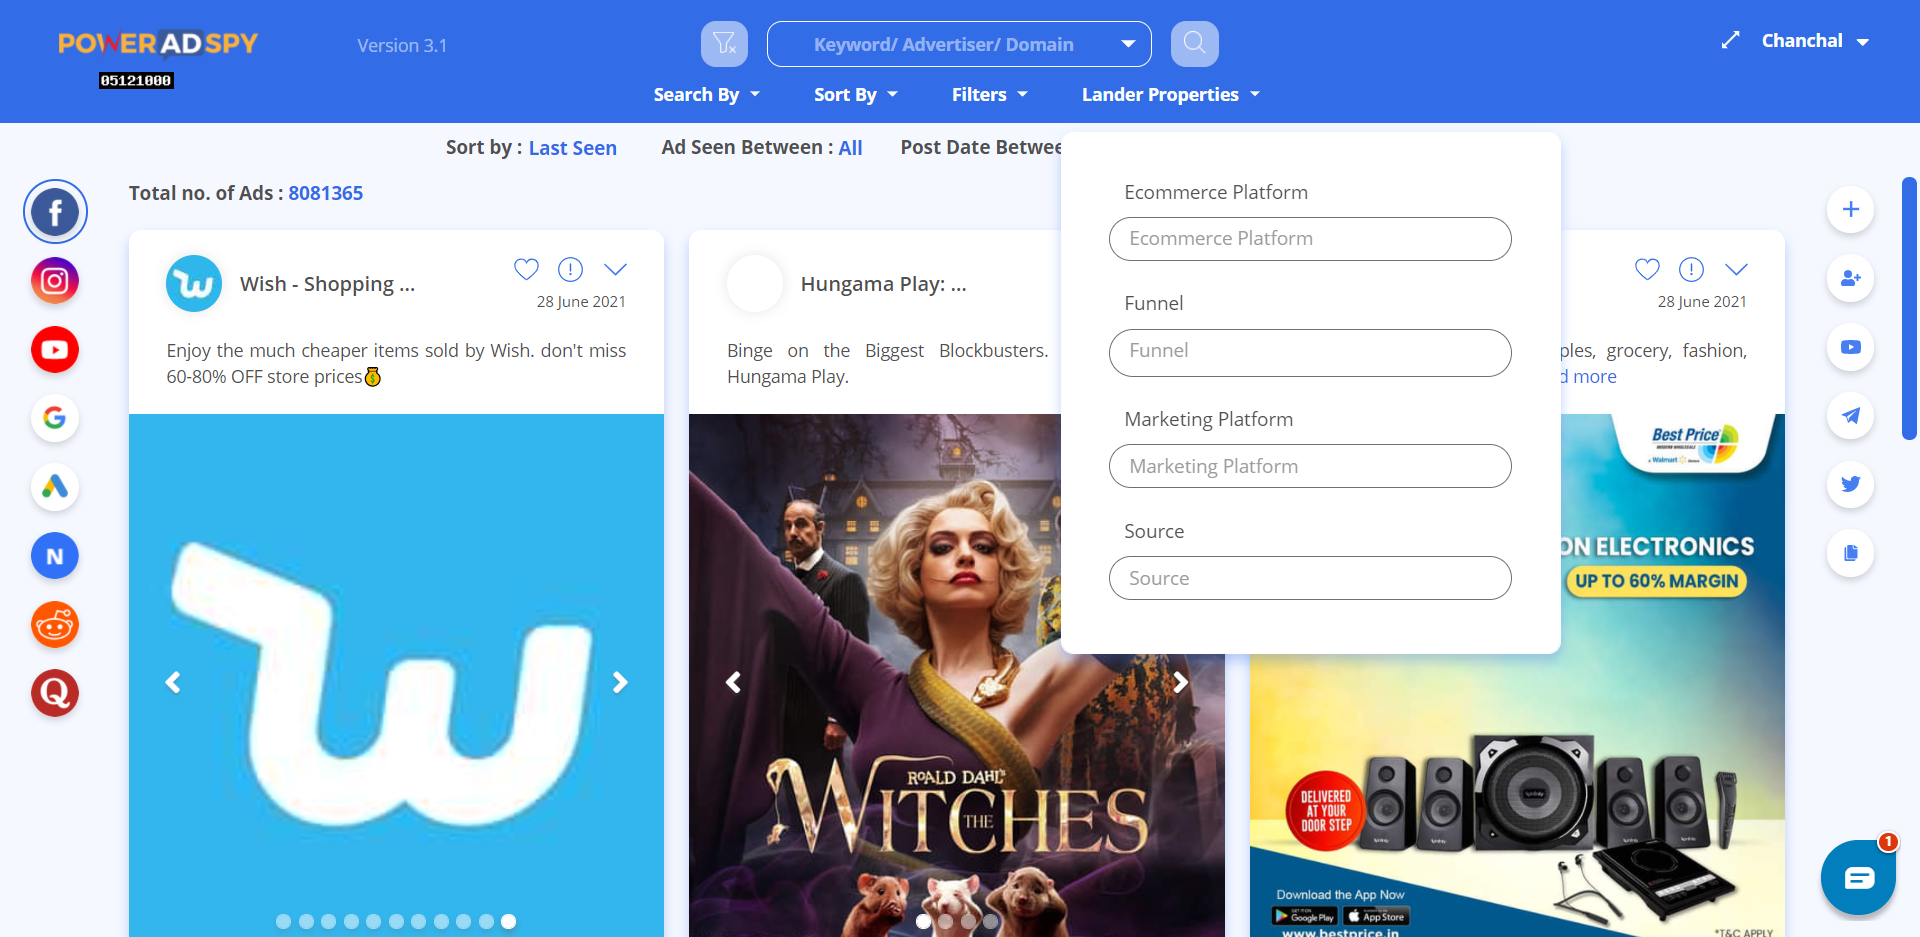Click the Version 3.1 text

tap(402, 45)
